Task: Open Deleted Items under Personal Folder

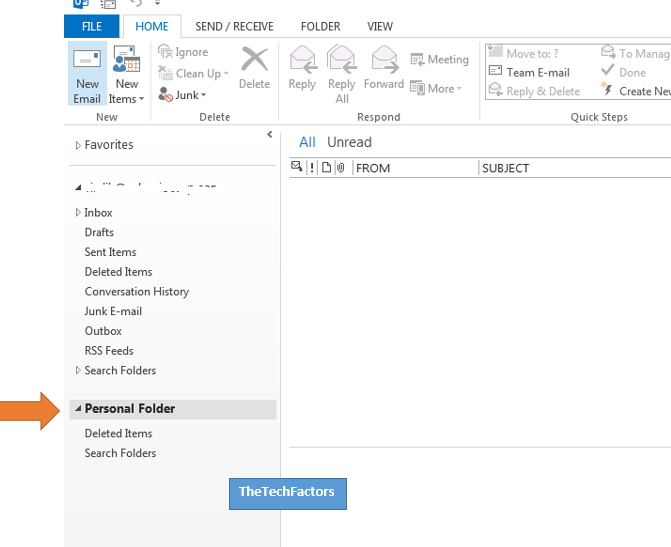Action: (x=119, y=433)
